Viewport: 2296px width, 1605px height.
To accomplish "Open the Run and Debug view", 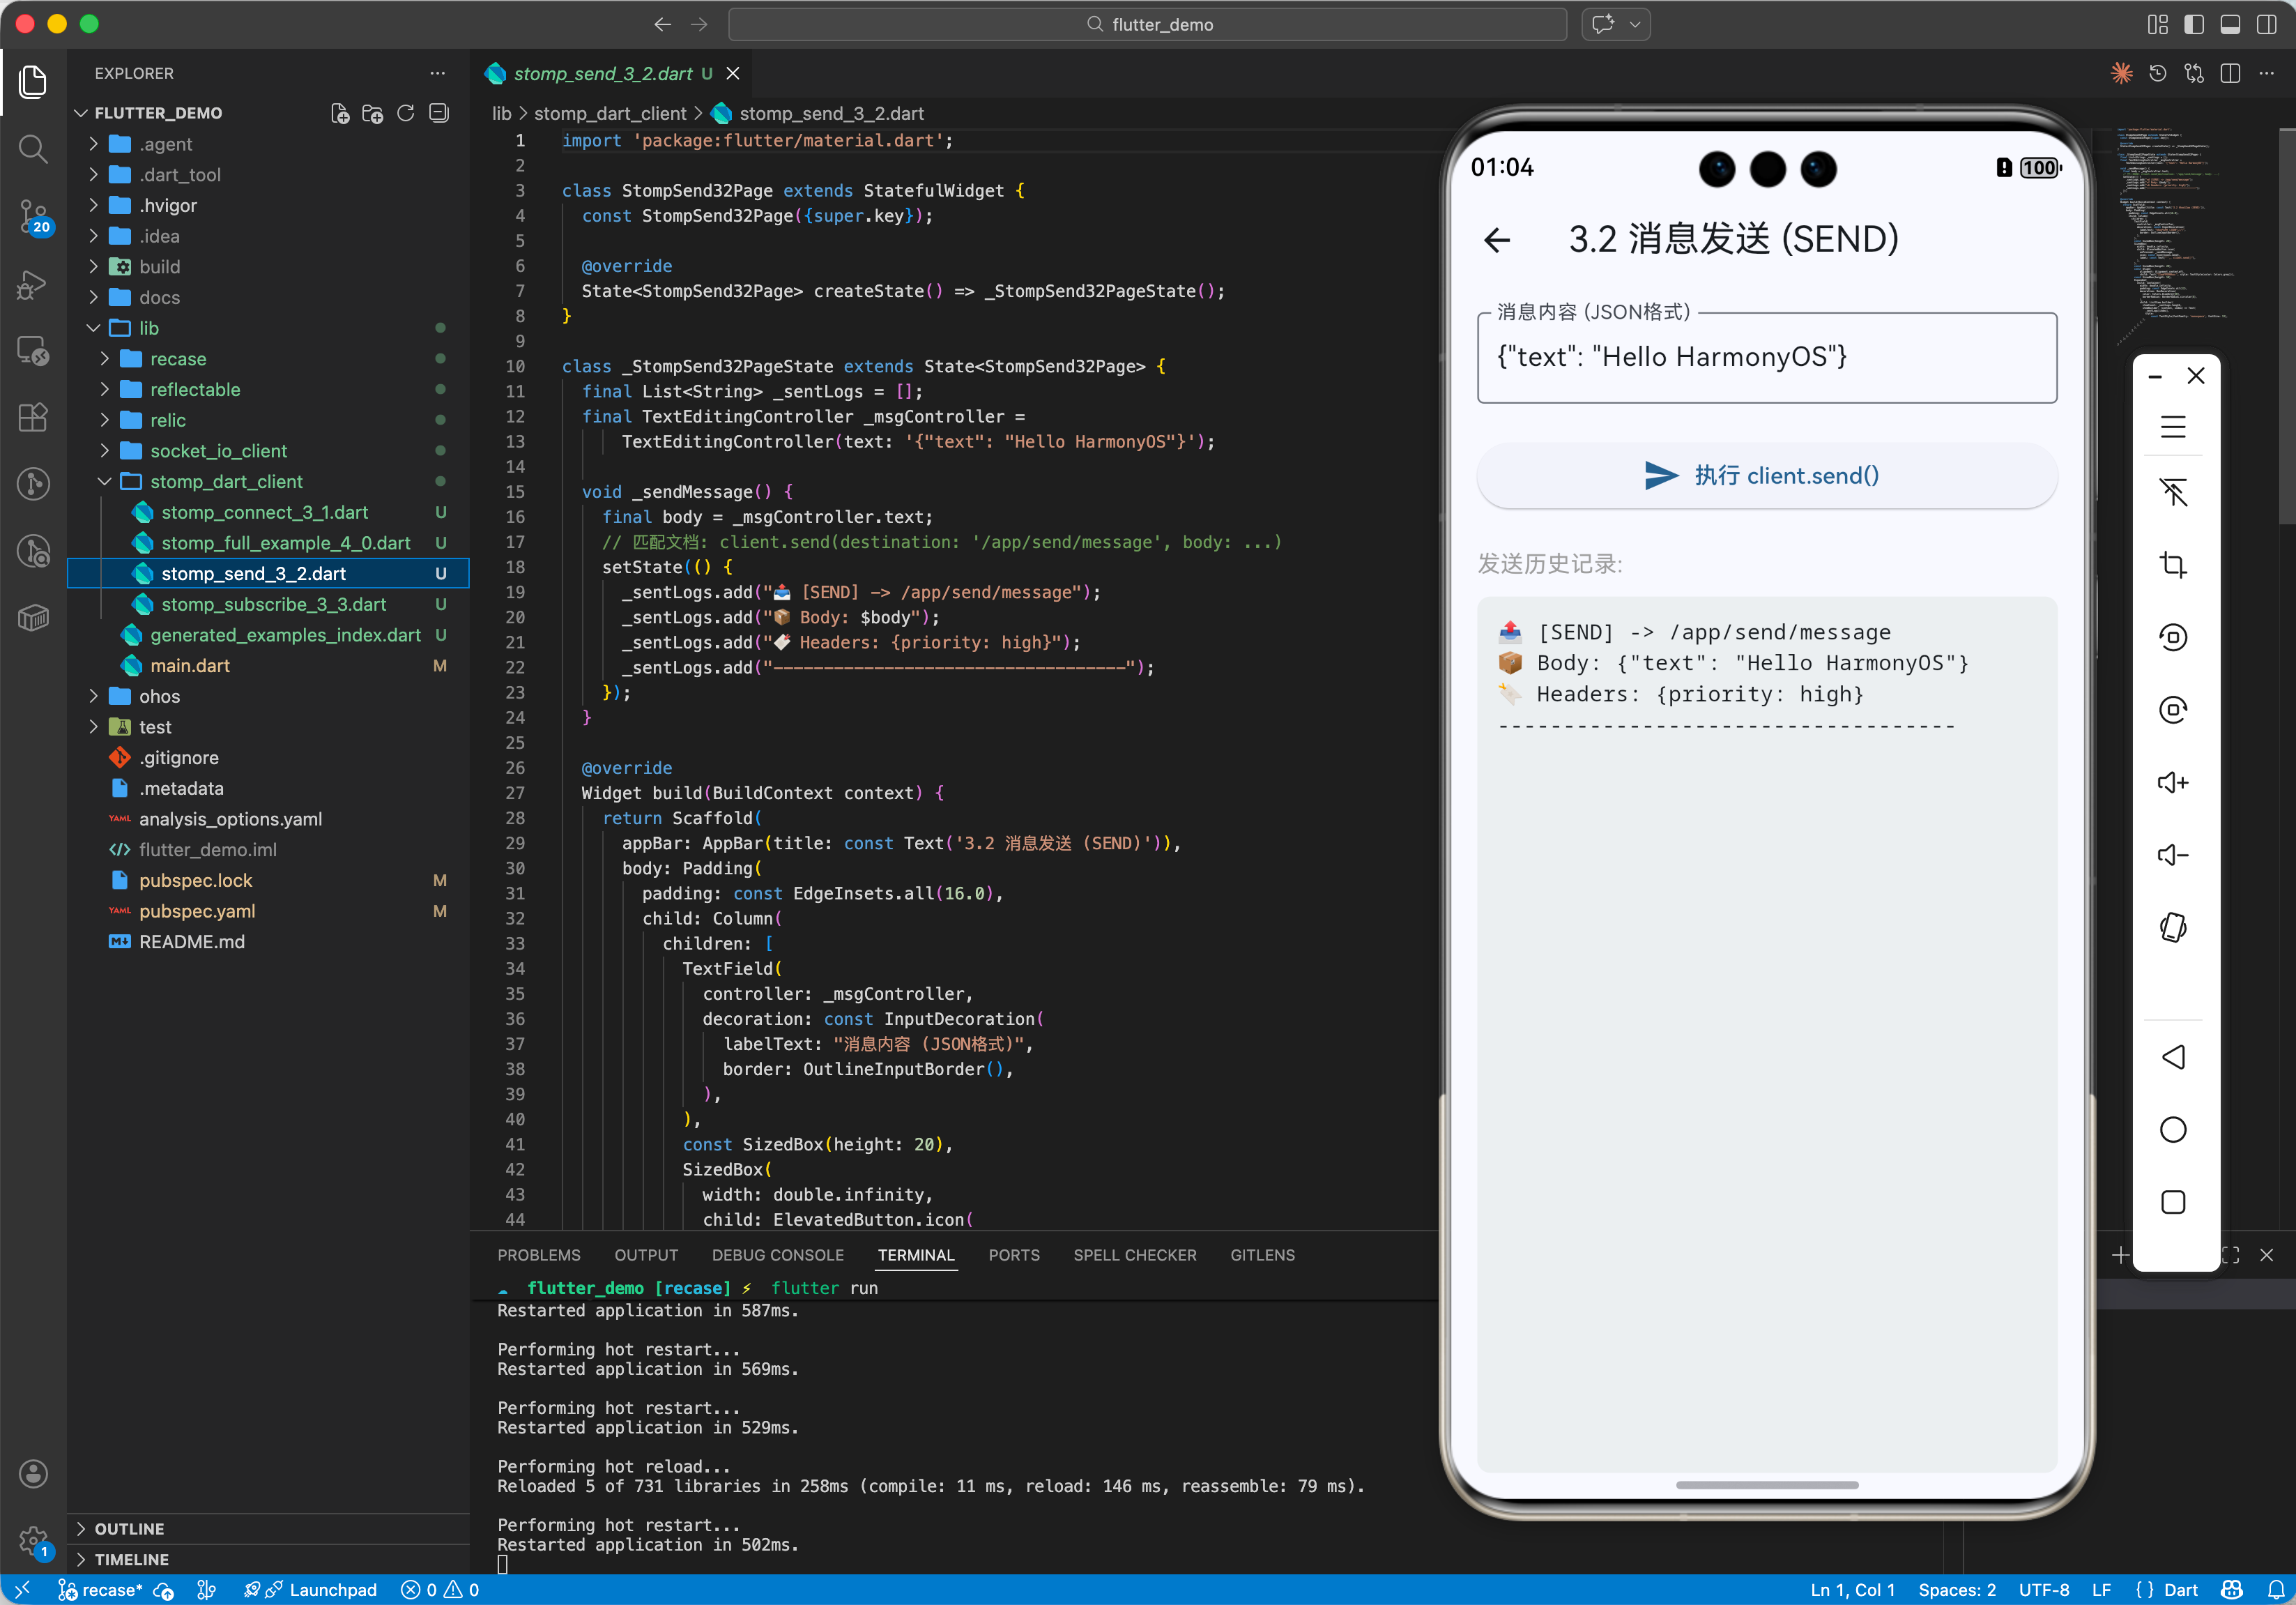I will pos(33,284).
